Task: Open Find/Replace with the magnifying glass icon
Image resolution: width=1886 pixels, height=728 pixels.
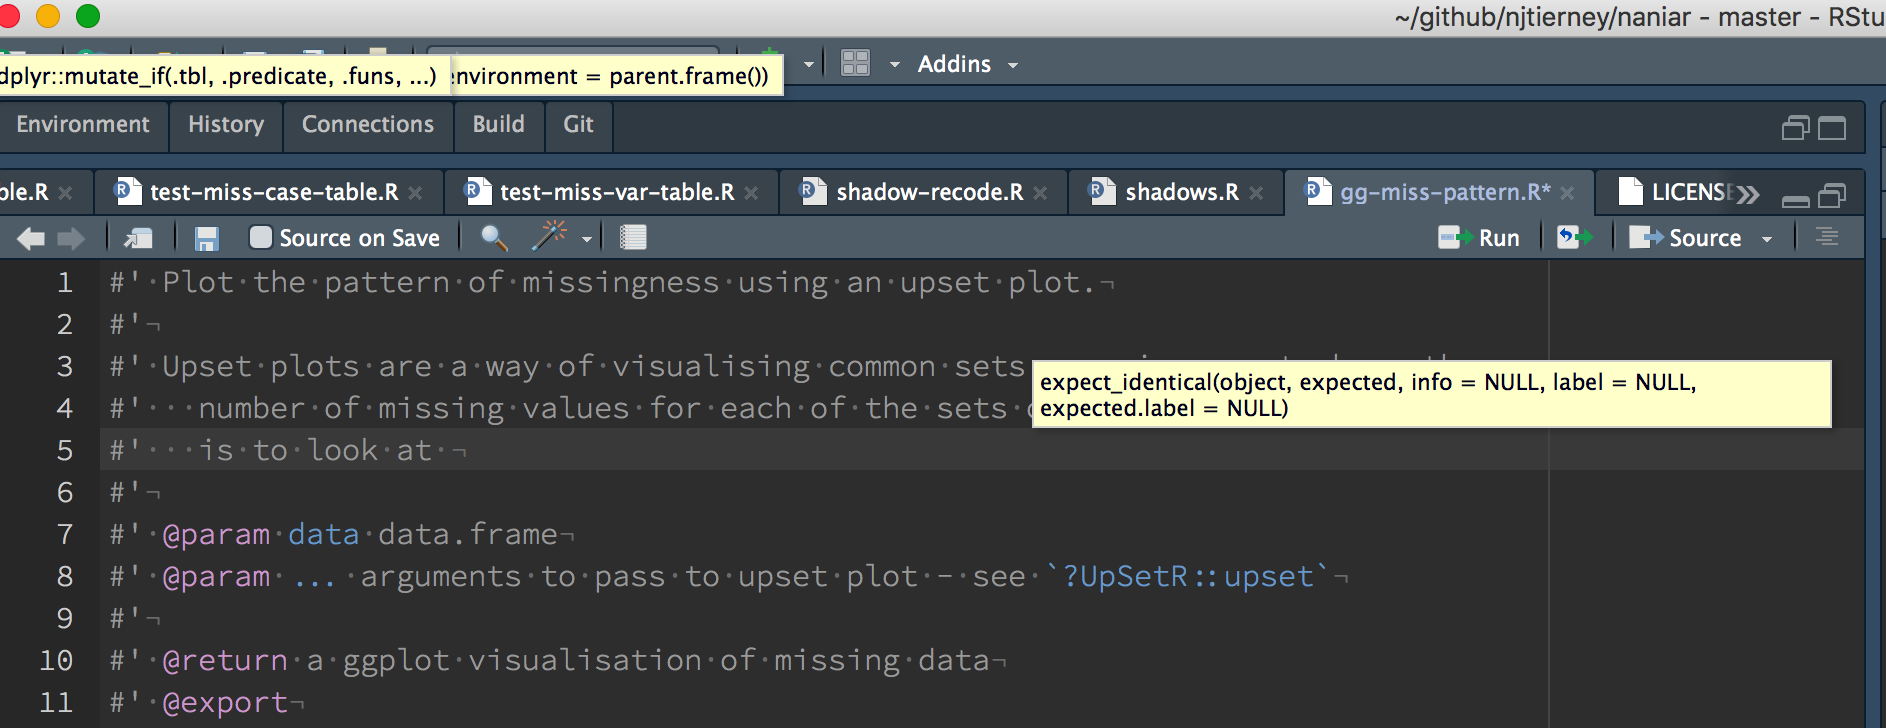Action: [x=491, y=237]
